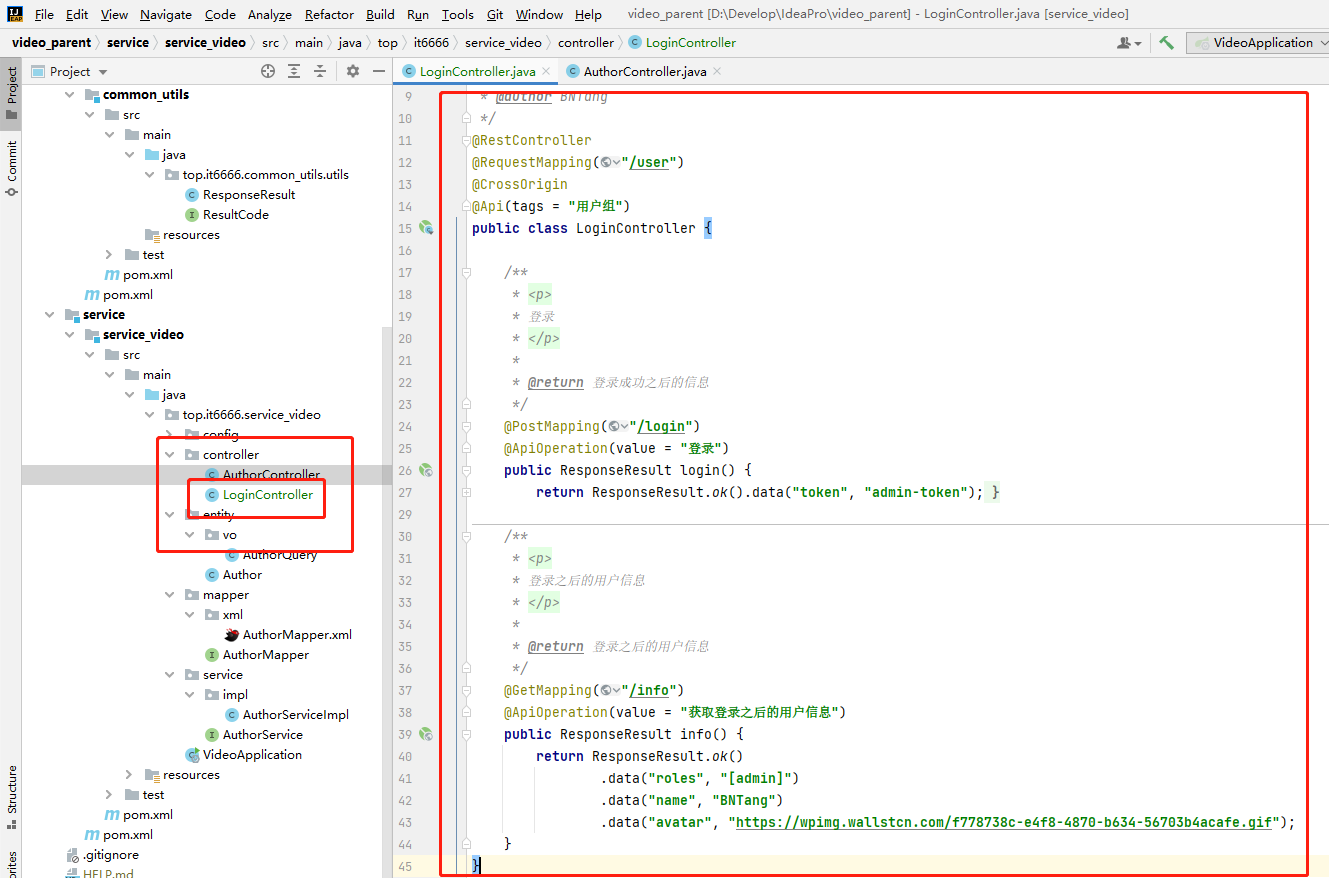Open the Structure tool window stripe
The height and width of the screenshot is (878, 1329).
tap(11, 797)
